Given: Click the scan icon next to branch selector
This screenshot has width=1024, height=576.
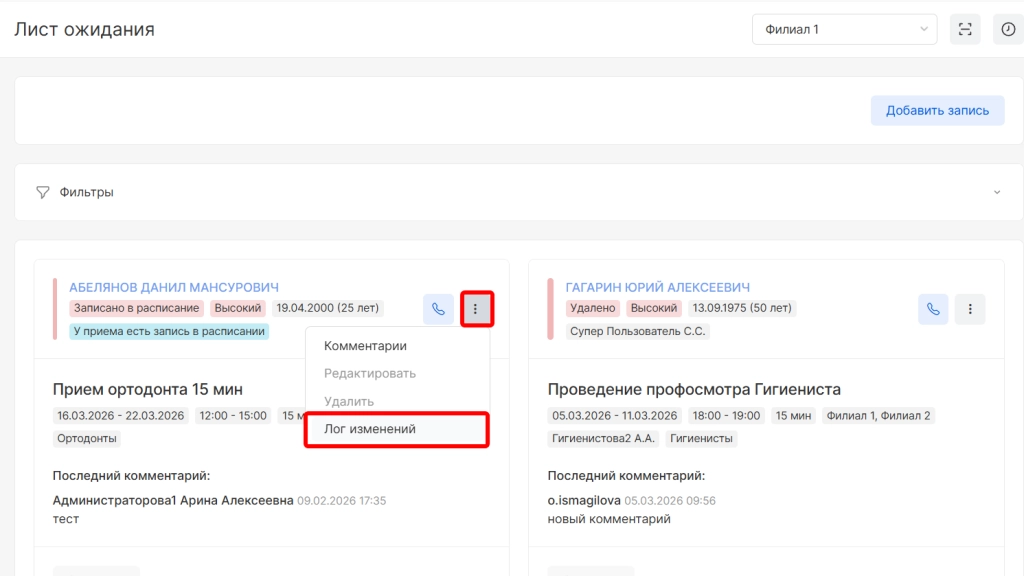Looking at the screenshot, I should point(965,29).
